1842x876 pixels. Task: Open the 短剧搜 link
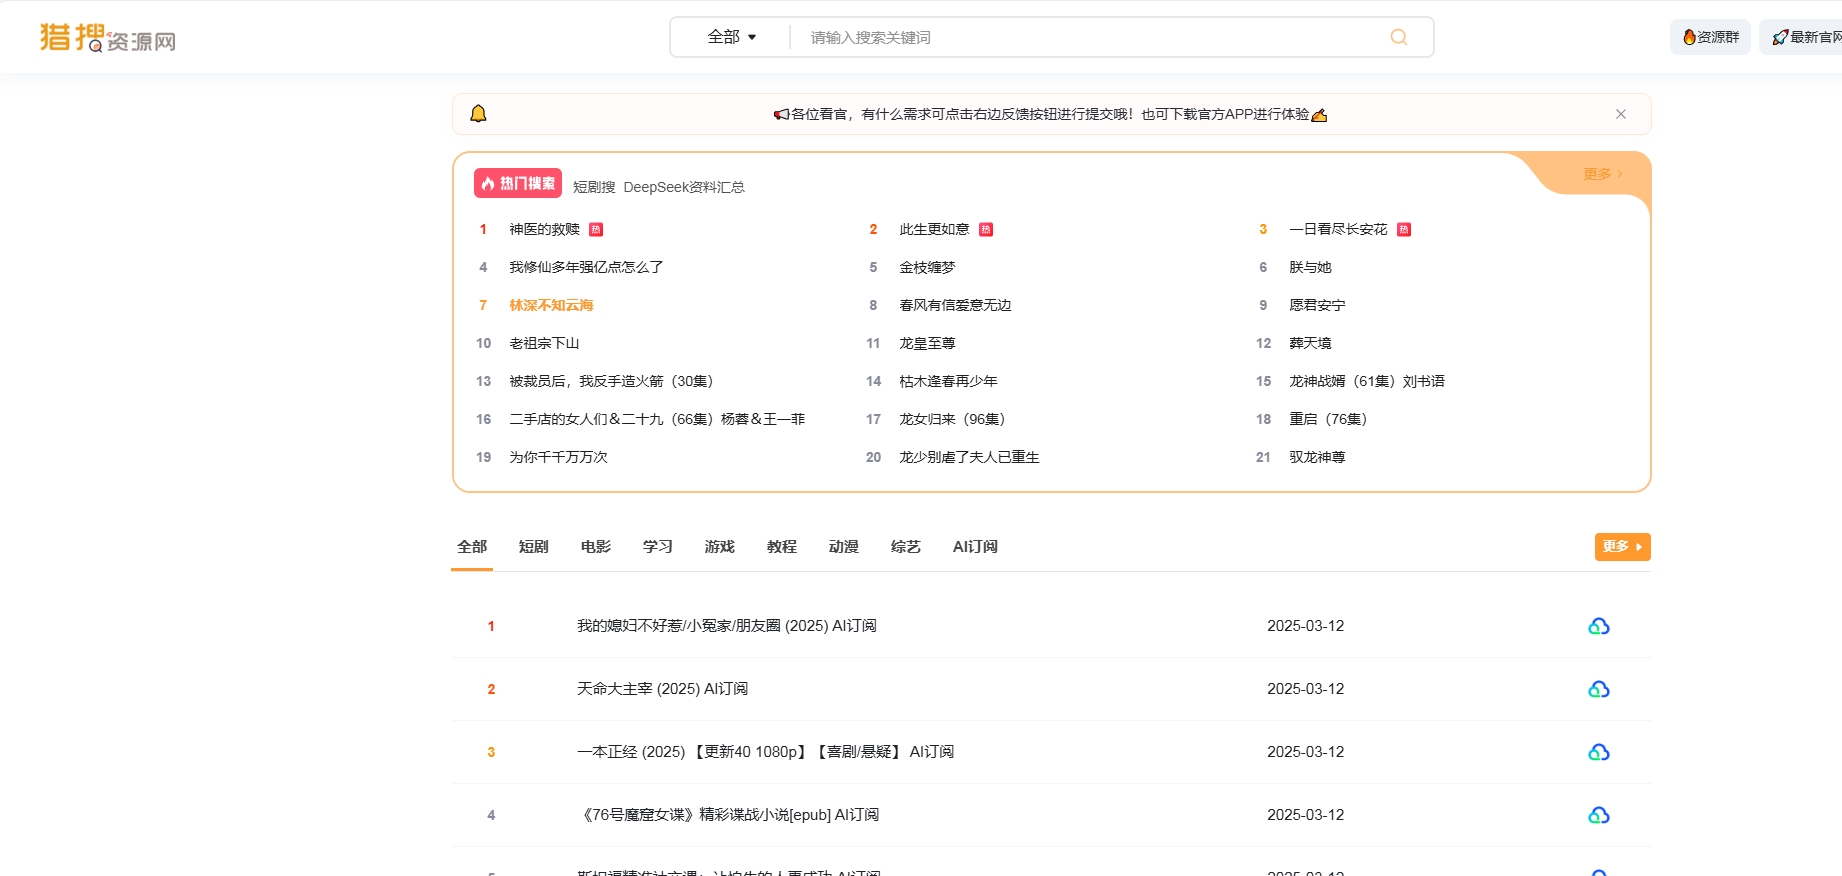pyautogui.click(x=594, y=187)
